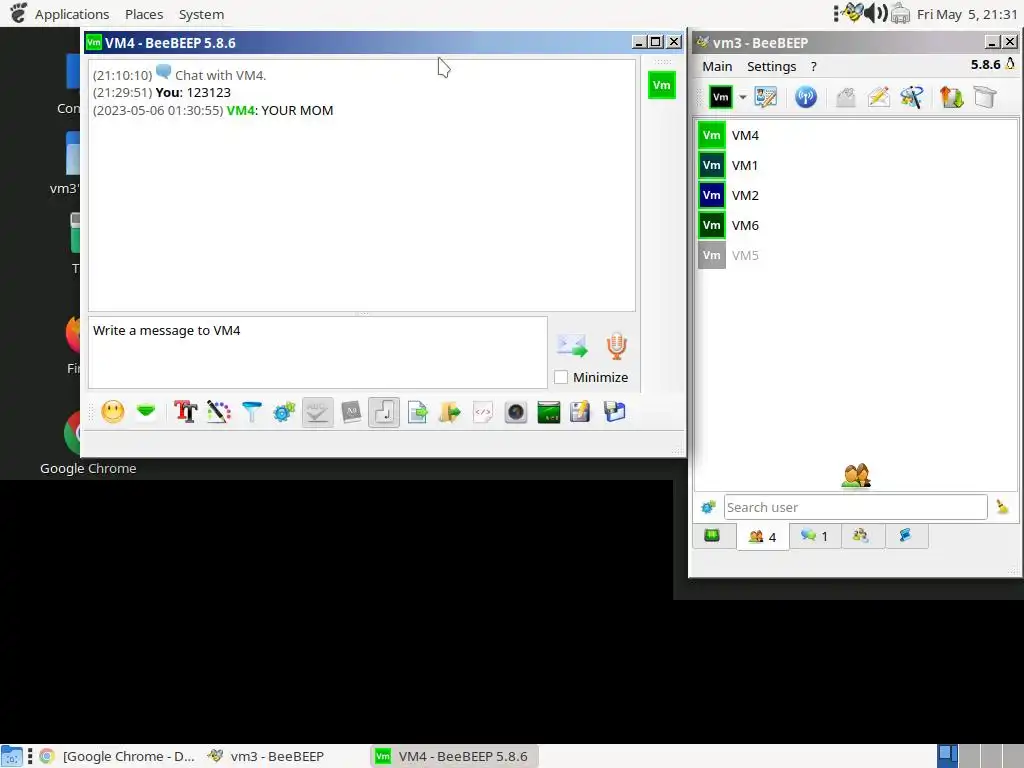This screenshot has width=1024, height=768.
Task: Write a message to all with pencil envelope
Action: click(x=878, y=97)
